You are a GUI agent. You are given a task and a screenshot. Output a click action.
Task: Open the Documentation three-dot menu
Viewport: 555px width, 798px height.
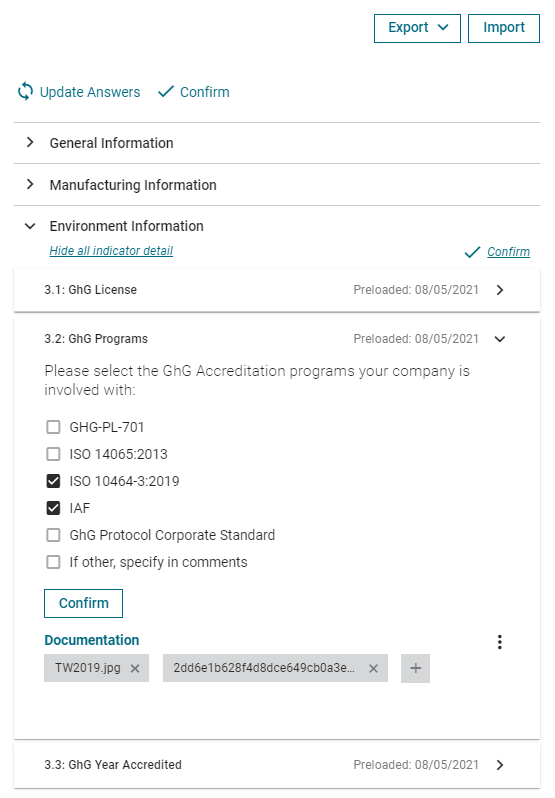coord(500,642)
